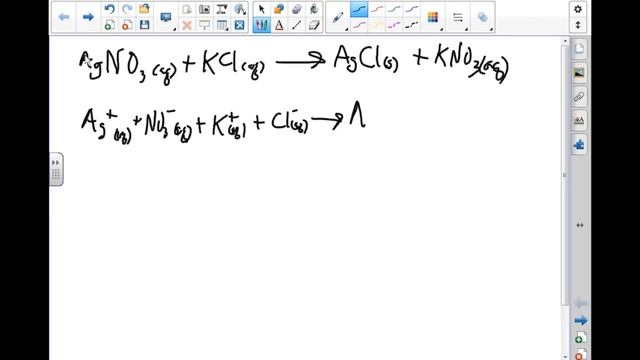Choose the blue pen style in the top row

412,9
